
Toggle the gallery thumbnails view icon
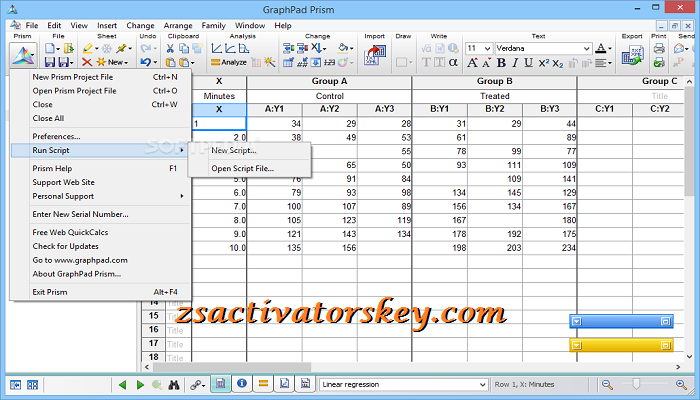[33, 384]
